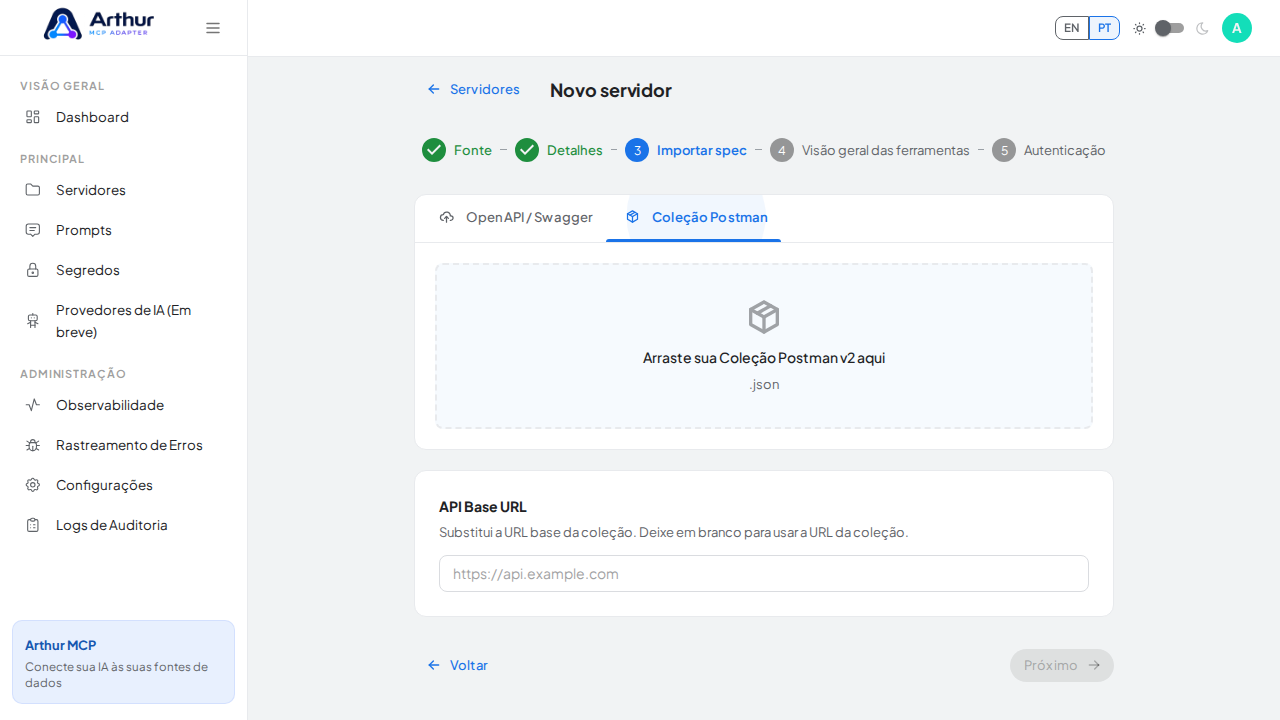Click the Dashboard grid icon
The image size is (1280, 720).
33,117
